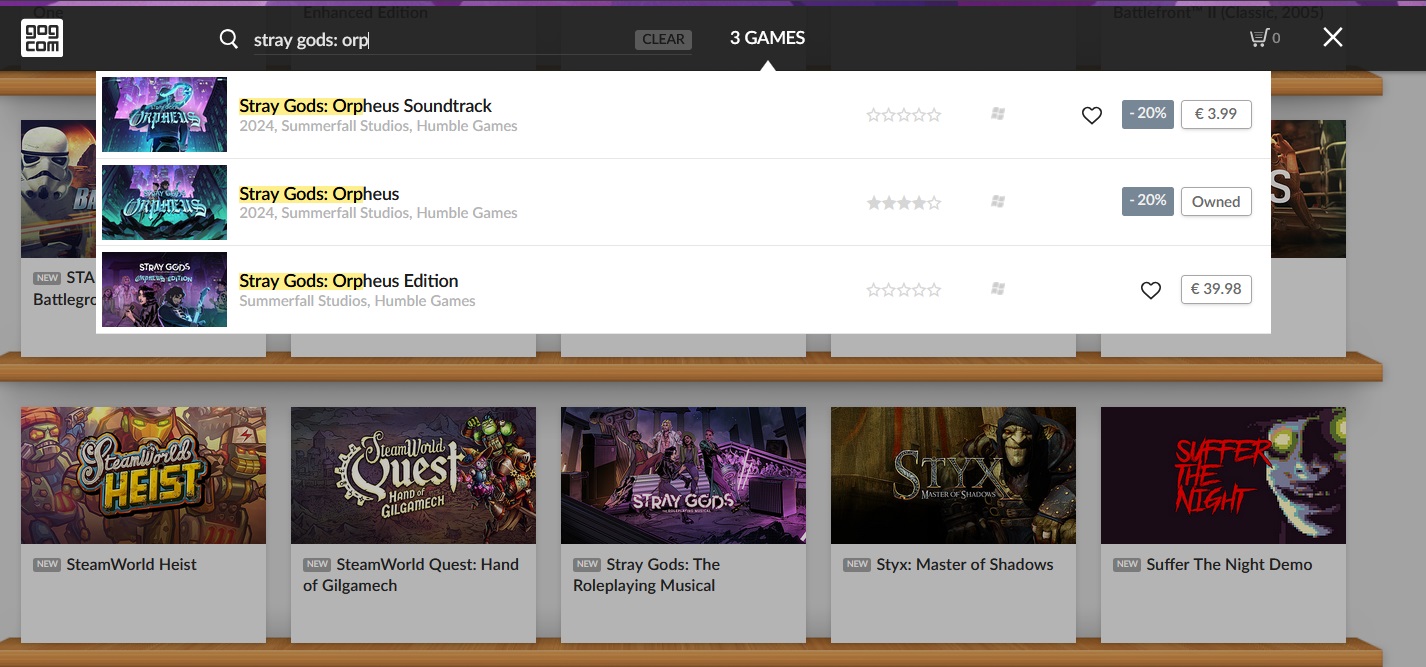Click the '3 GAMES' results count
This screenshot has height=667, width=1426.
tap(767, 38)
